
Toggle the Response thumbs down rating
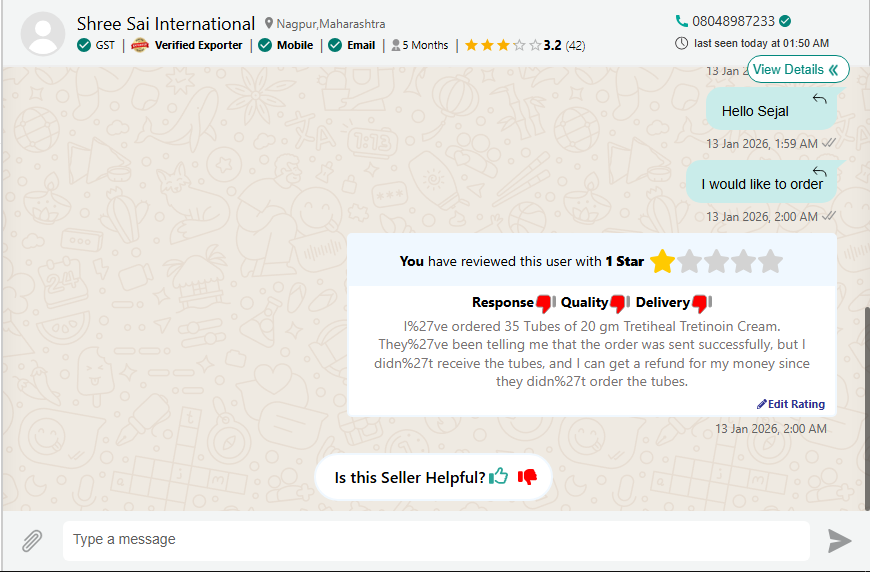[545, 303]
